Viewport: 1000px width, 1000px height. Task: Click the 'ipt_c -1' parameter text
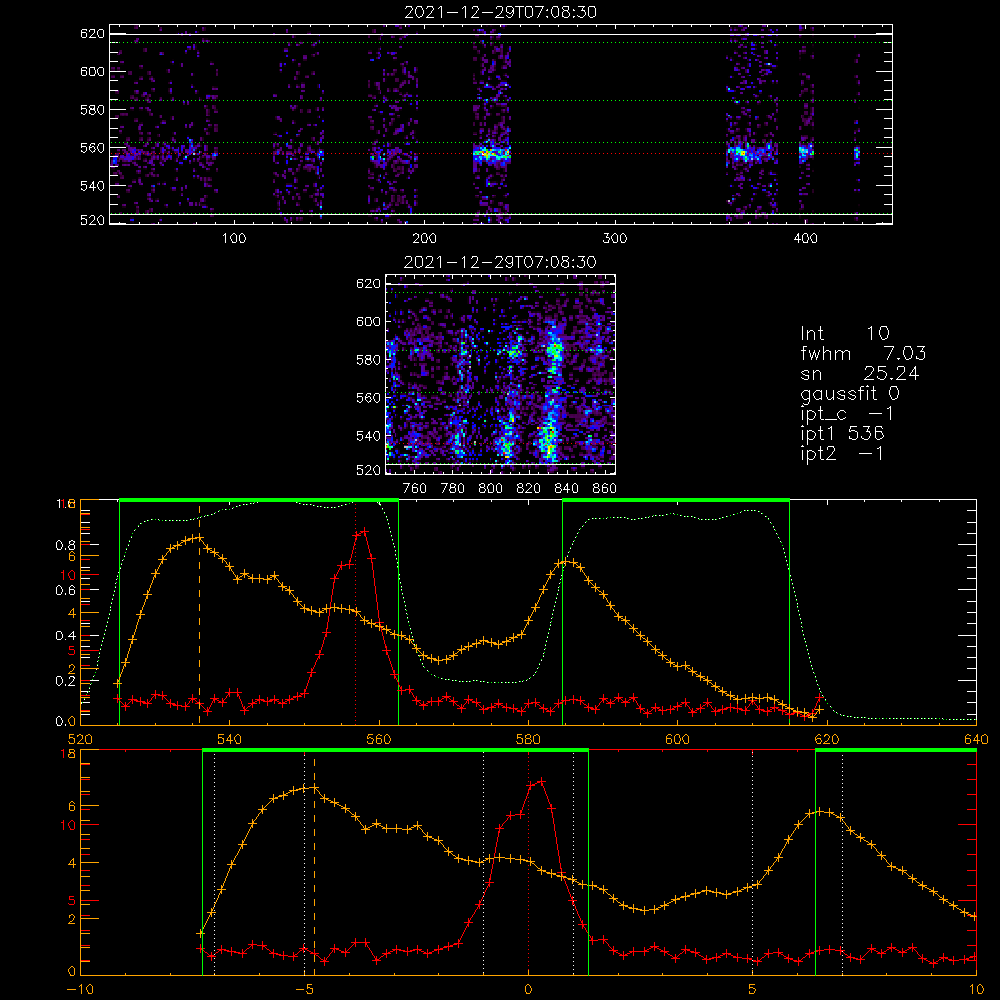pyautogui.click(x=847, y=414)
